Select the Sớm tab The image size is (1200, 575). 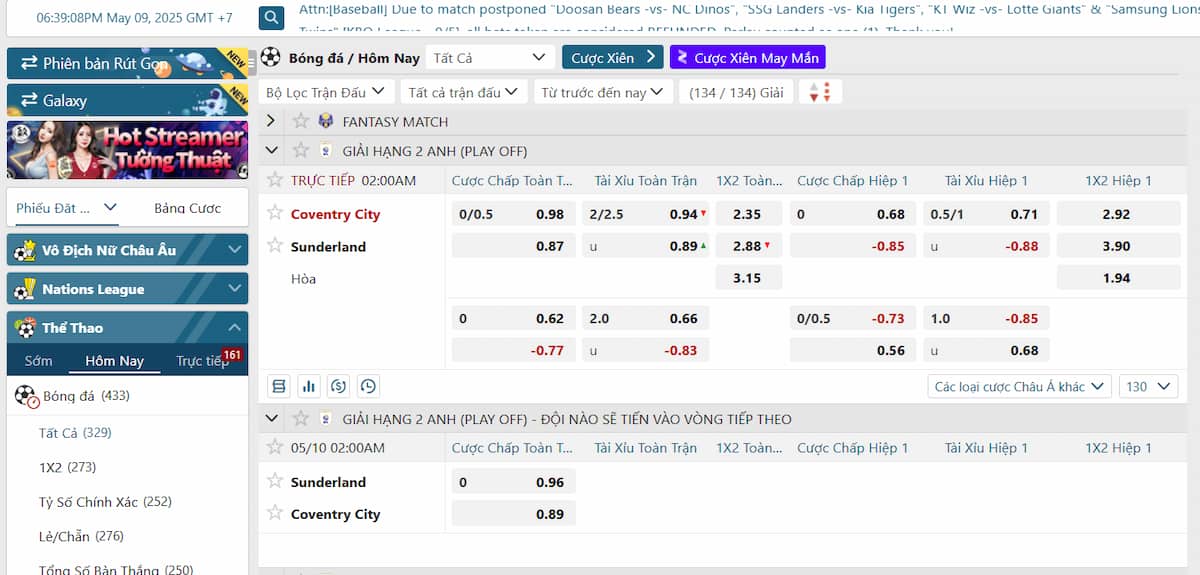pyautogui.click(x=38, y=361)
